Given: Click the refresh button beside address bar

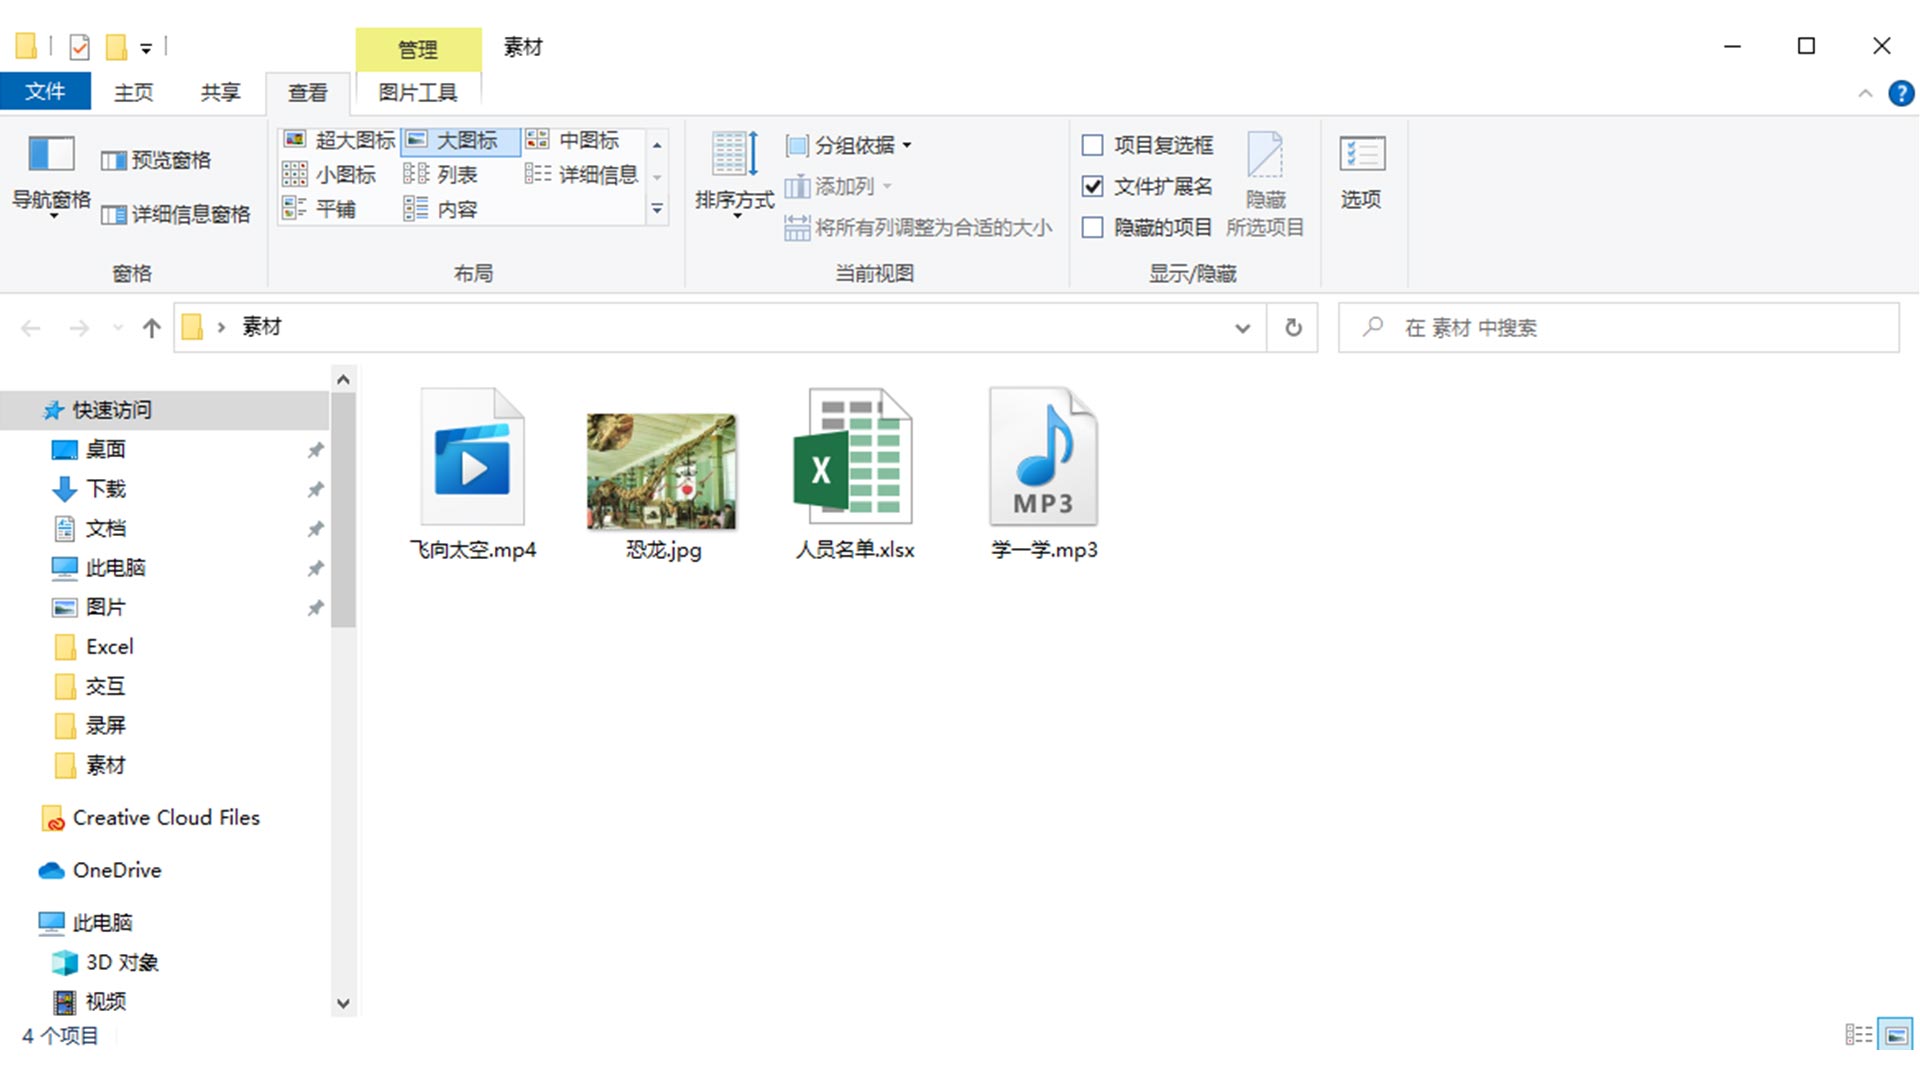Looking at the screenshot, I should 1293,328.
